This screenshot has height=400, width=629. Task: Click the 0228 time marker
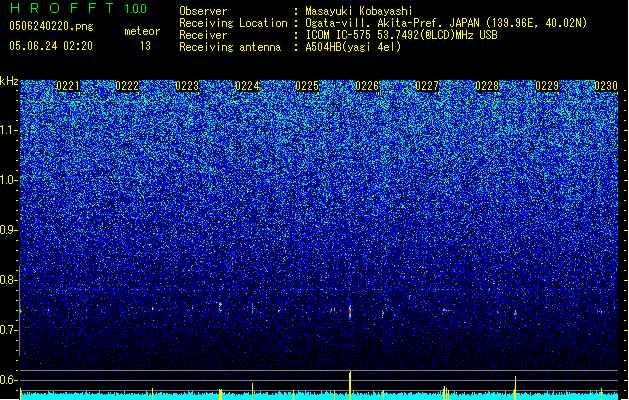(487, 86)
